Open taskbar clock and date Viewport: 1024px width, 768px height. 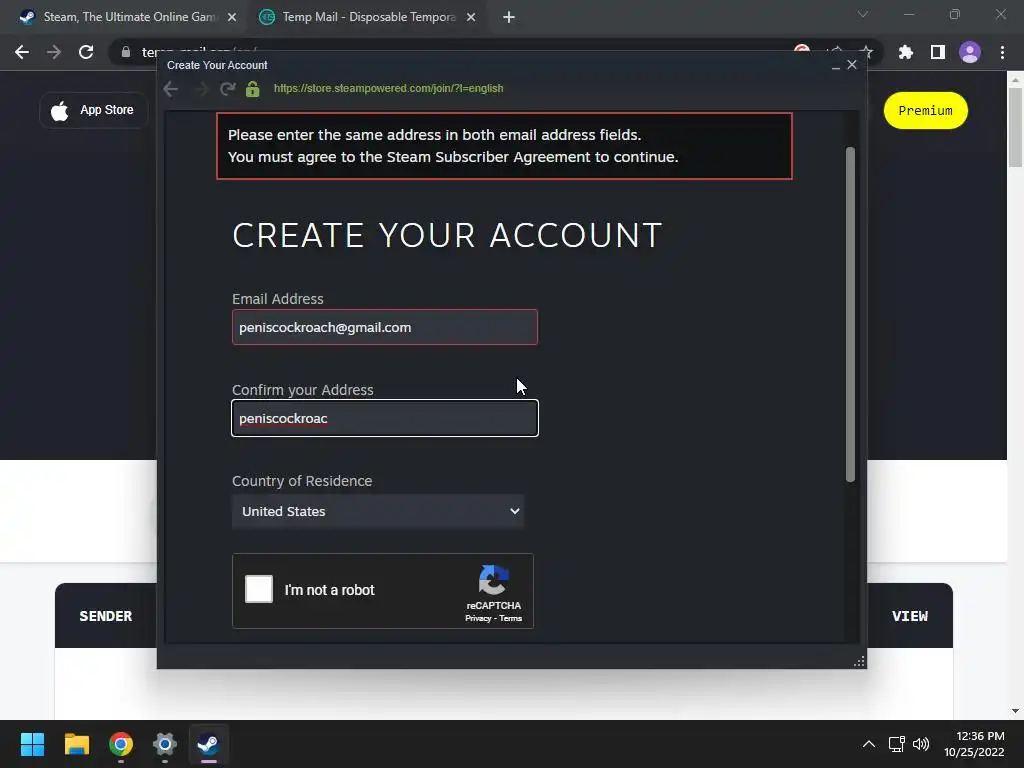click(x=974, y=744)
